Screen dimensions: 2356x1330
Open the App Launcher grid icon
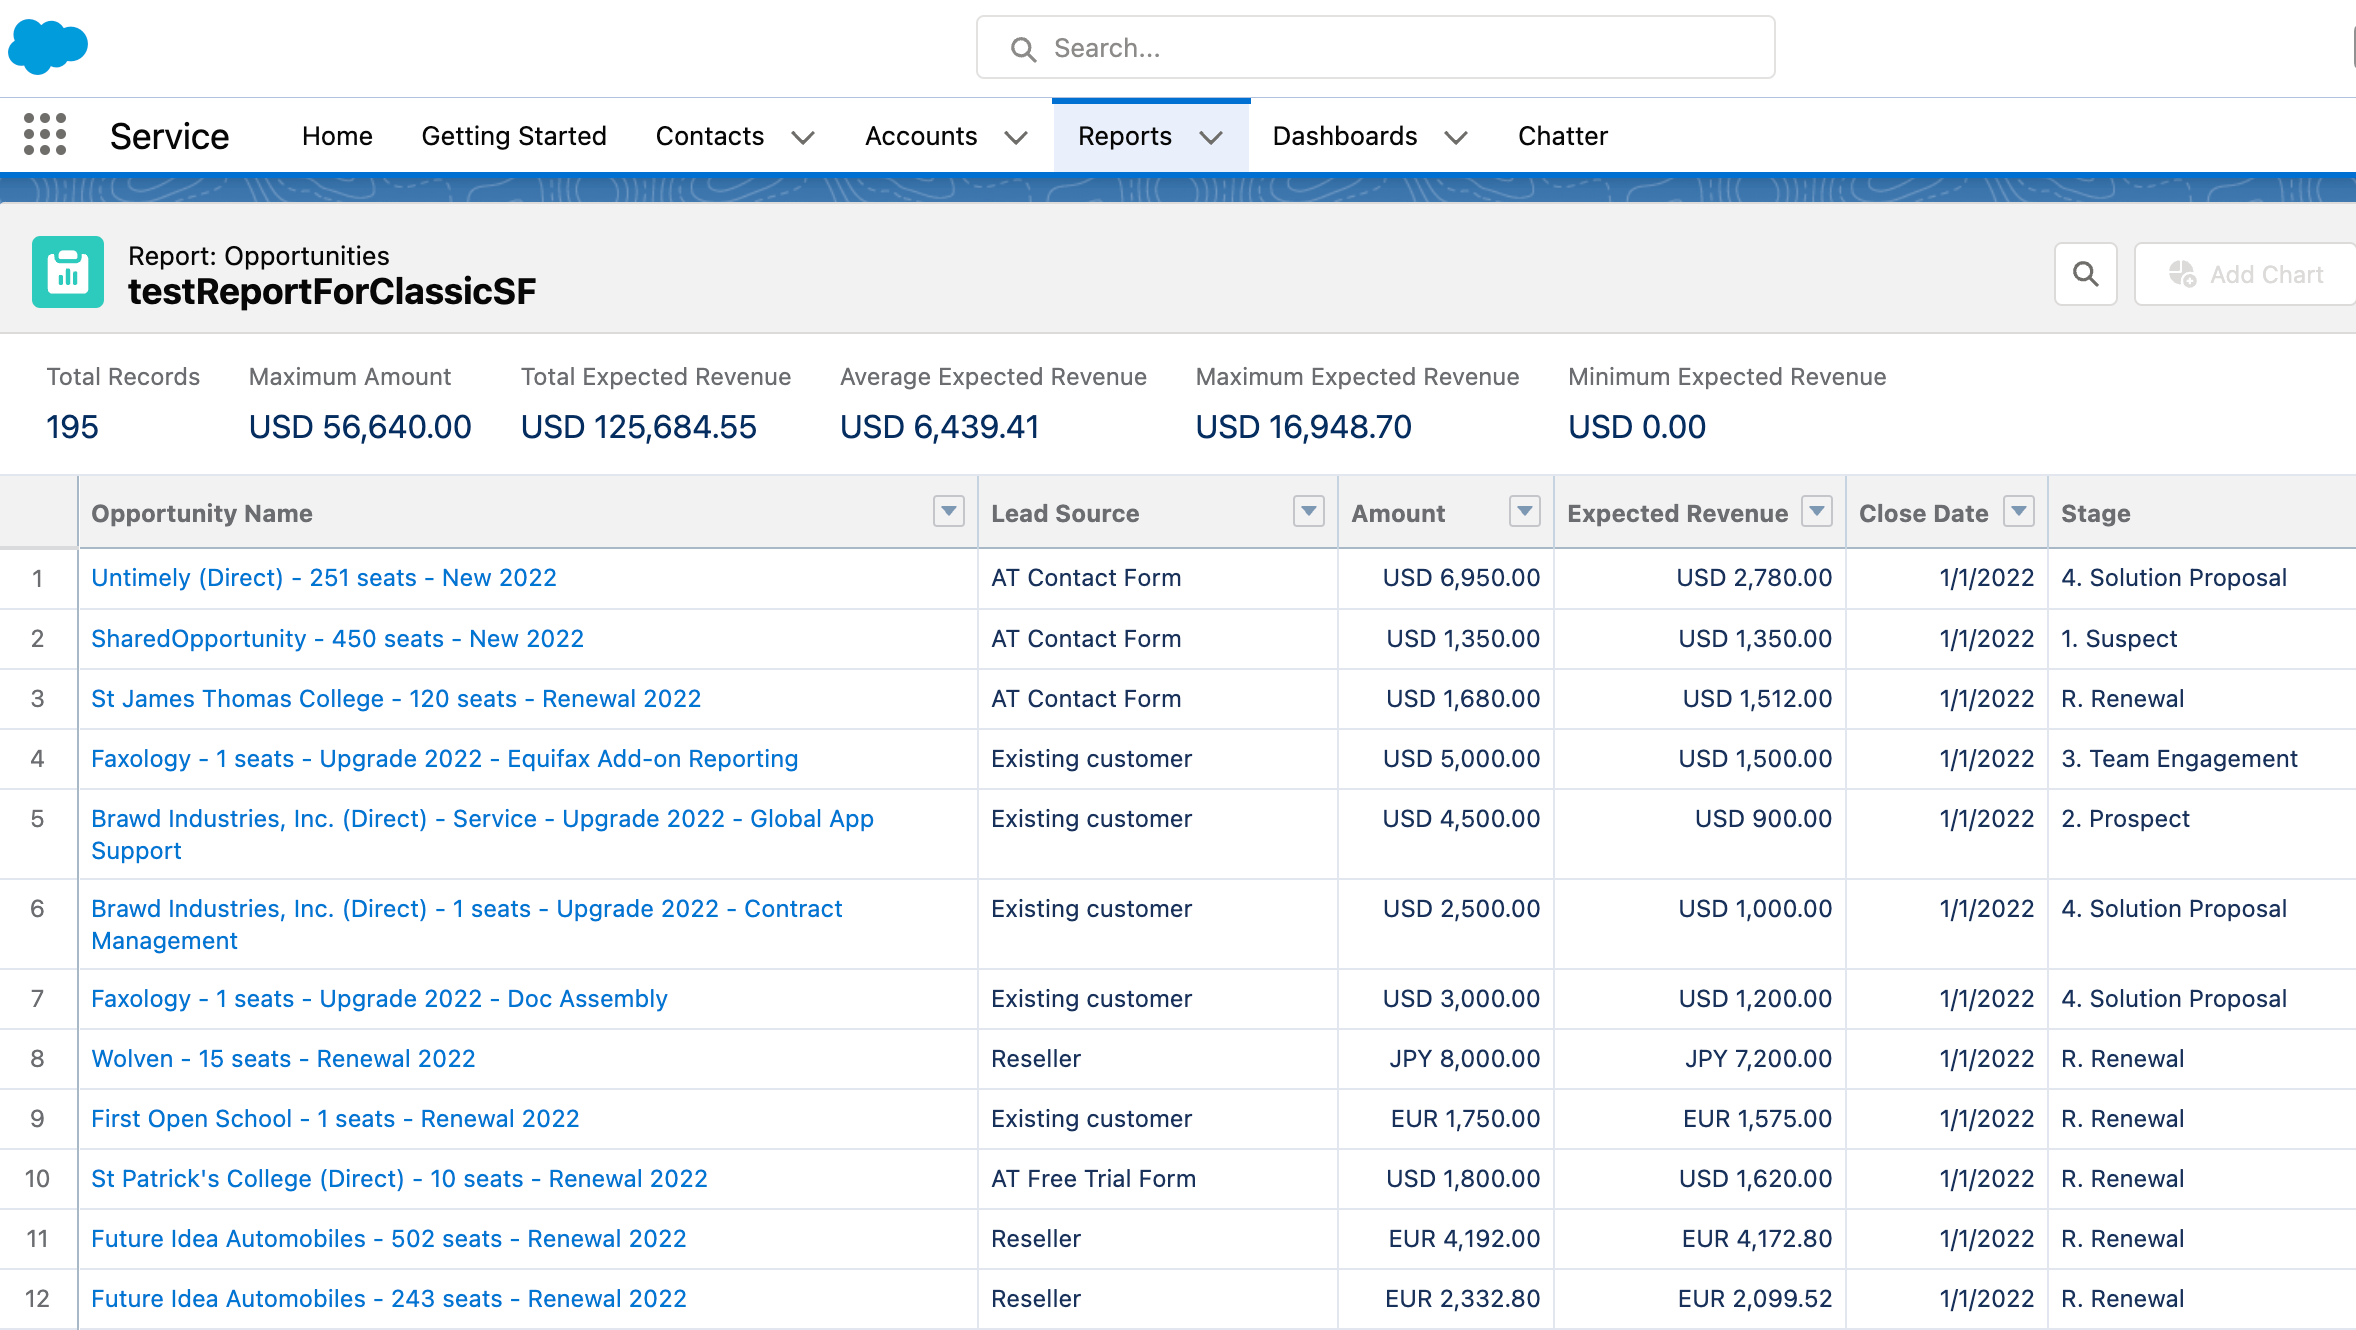coord(45,134)
